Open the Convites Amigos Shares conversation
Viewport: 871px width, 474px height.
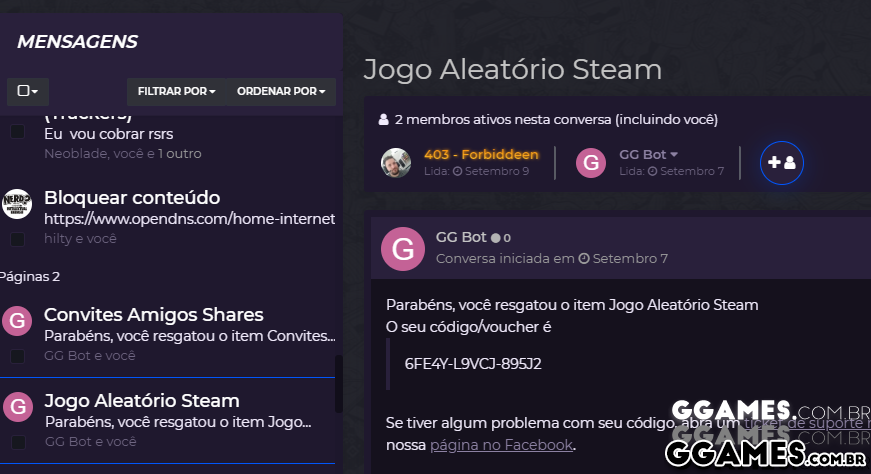click(x=154, y=315)
